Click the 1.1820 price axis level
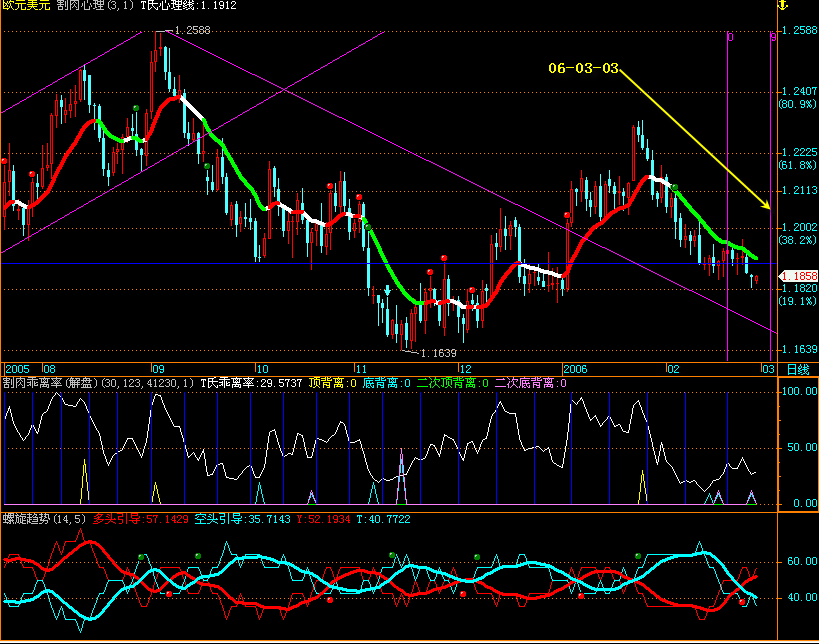The height and width of the screenshot is (644, 819). pyautogui.click(x=799, y=288)
